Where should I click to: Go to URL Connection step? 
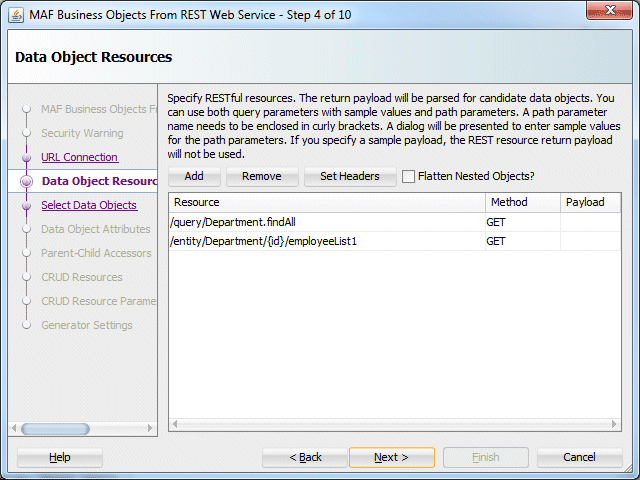(x=80, y=157)
